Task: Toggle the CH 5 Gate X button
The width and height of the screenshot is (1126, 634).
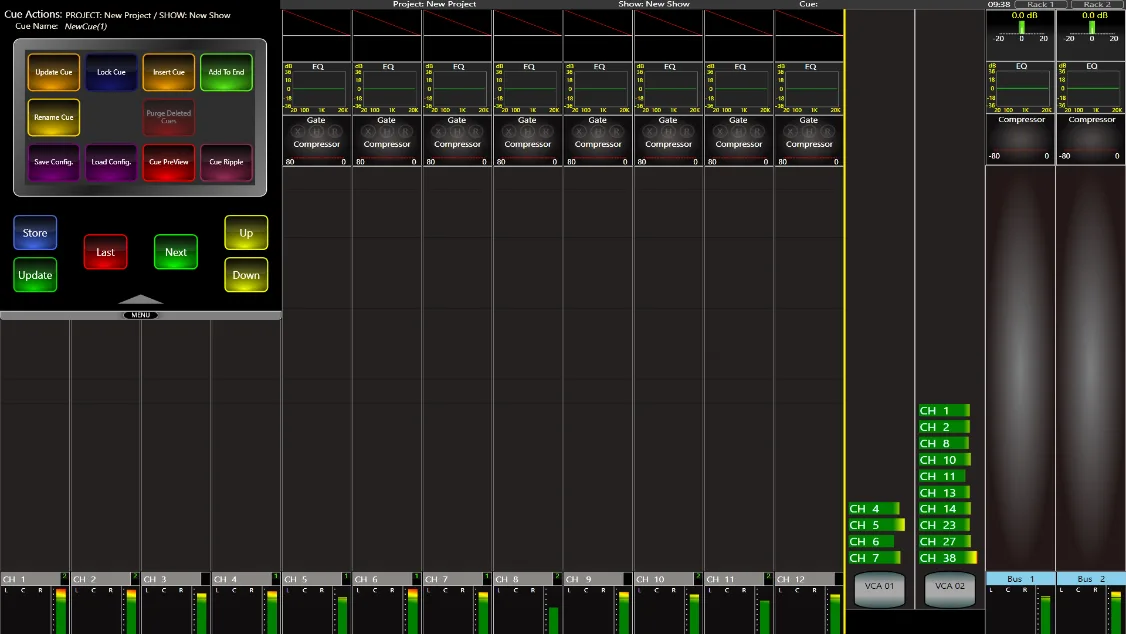Action: 298,132
